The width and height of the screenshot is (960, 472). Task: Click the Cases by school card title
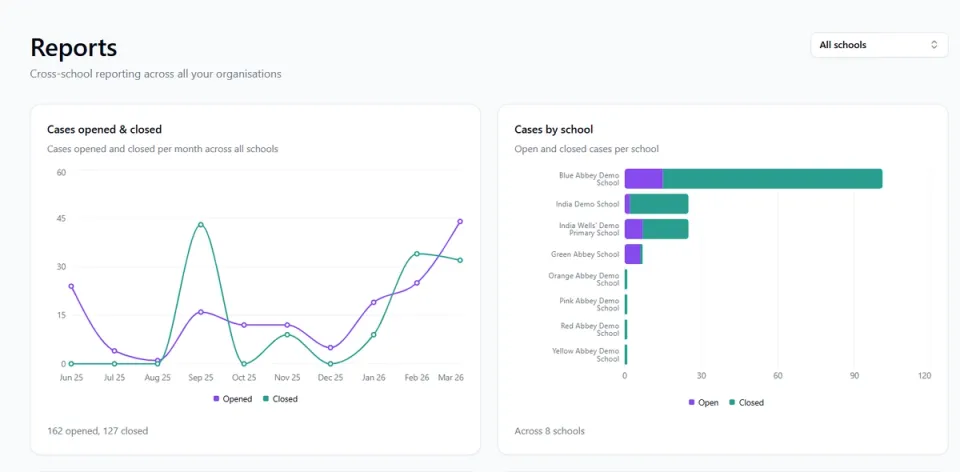pyautogui.click(x=553, y=129)
